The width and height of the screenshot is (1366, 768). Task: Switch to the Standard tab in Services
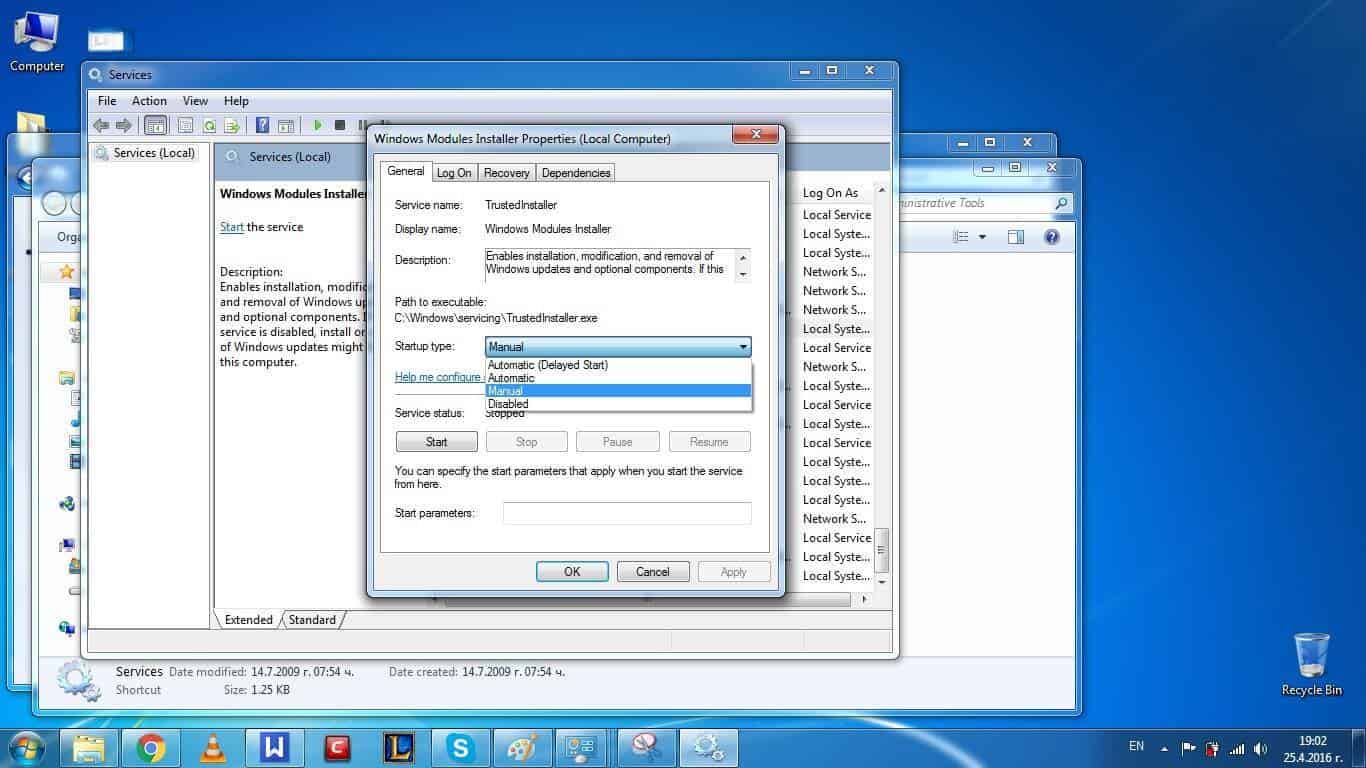tap(312, 620)
